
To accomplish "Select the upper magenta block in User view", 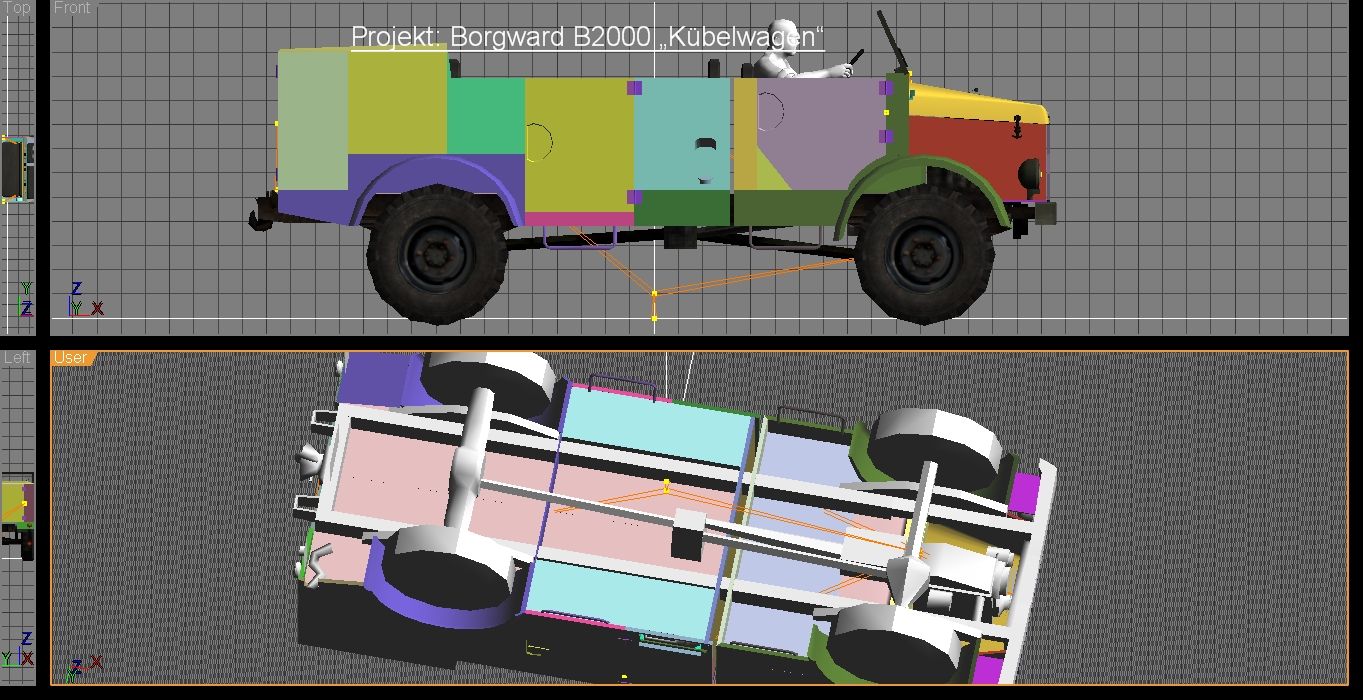I will [x=1025, y=492].
